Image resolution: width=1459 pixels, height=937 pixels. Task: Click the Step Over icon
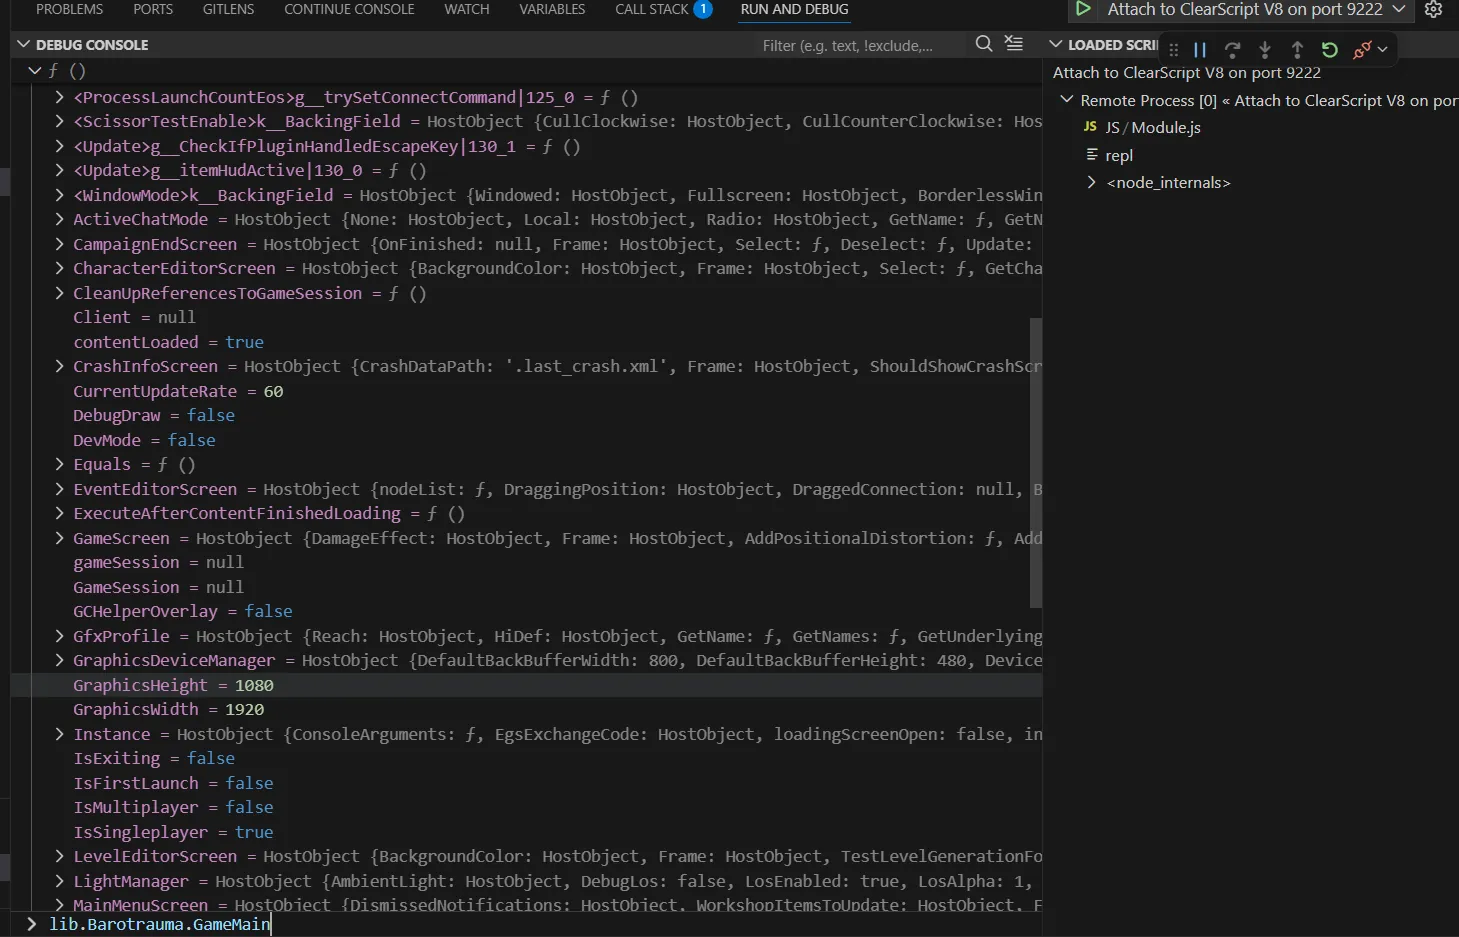(1232, 50)
